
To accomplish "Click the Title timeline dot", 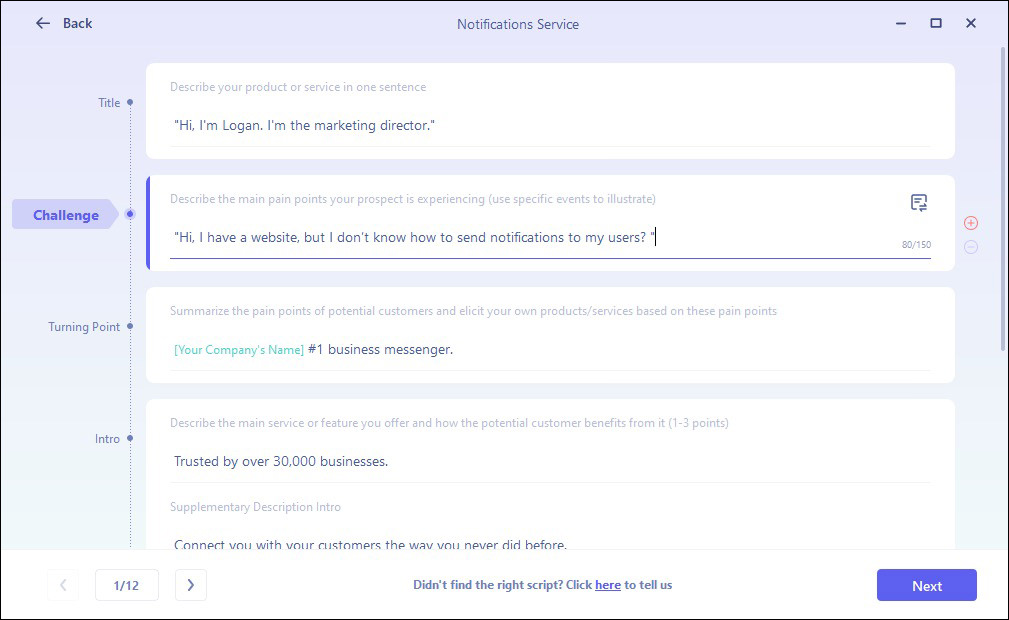I will [x=130, y=102].
